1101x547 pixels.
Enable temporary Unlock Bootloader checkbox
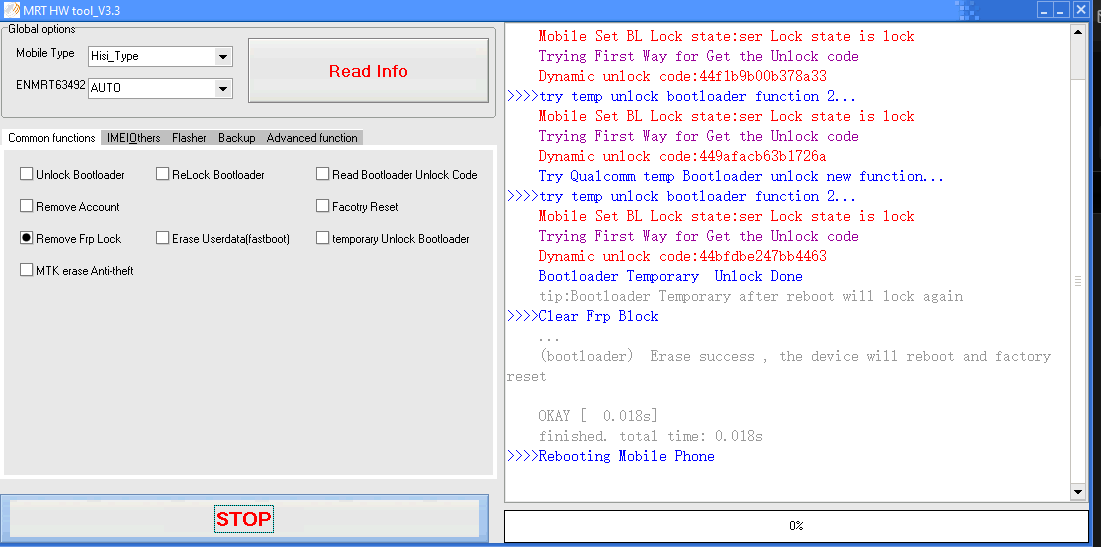pos(322,239)
